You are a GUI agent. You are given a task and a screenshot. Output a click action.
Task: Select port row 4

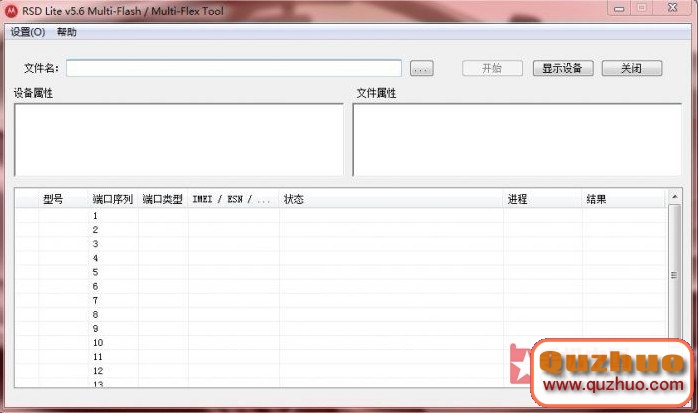click(x=341, y=258)
